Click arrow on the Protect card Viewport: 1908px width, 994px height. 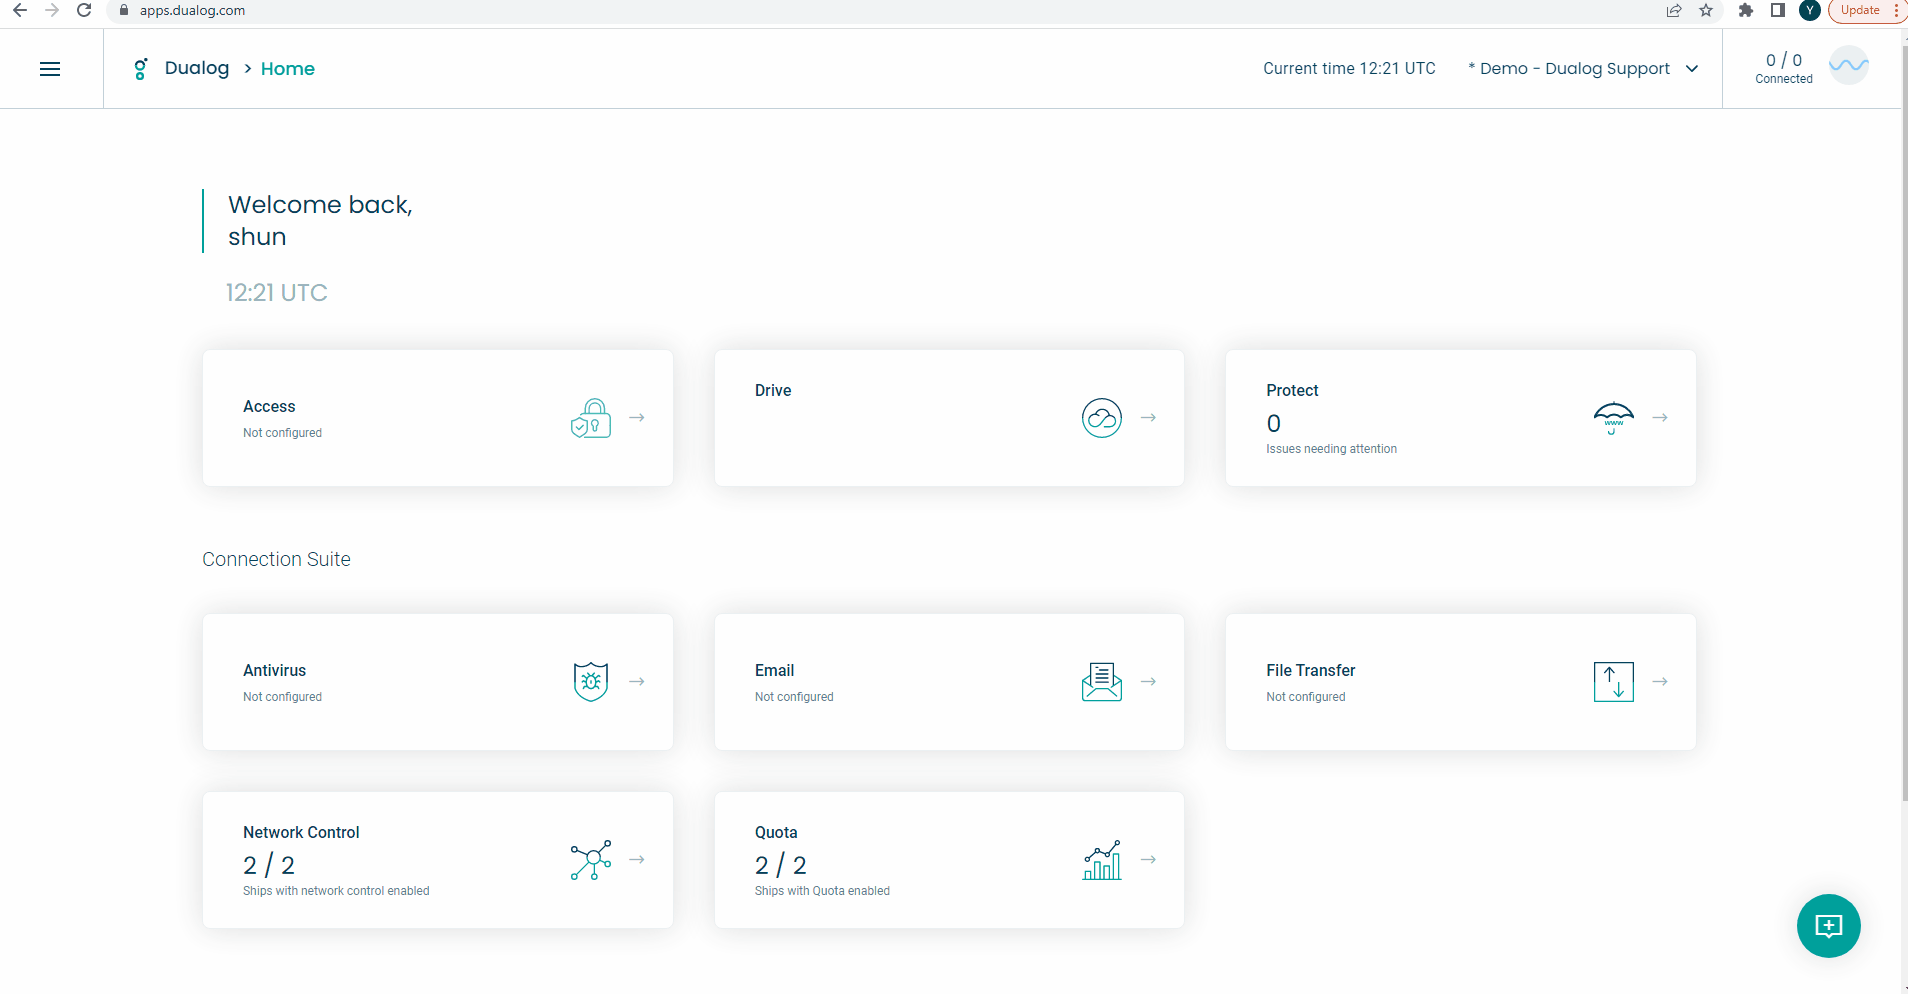pyautogui.click(x=1660, y=418)
